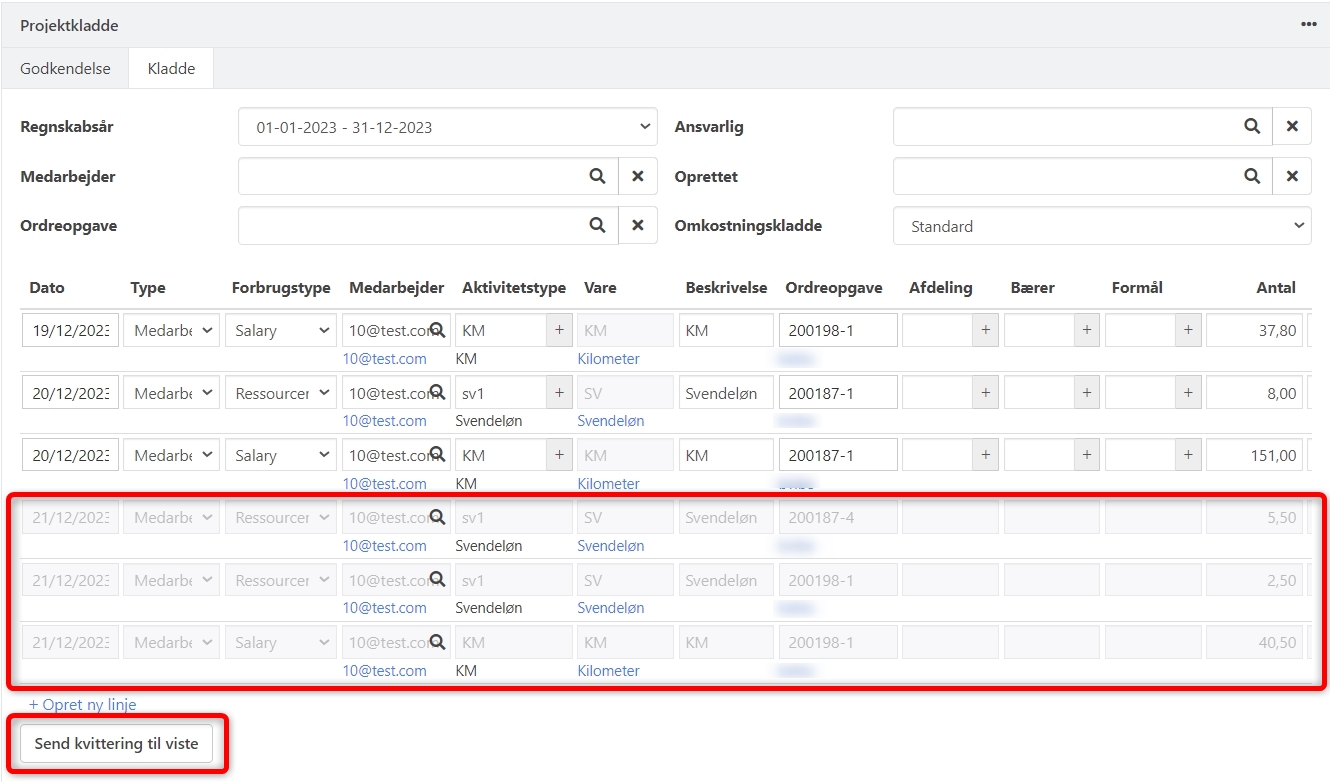This screenshot has height=782, width=1330.
Task: Open the Salary Forbrugstype dropdown, first row
Action: 280,330
